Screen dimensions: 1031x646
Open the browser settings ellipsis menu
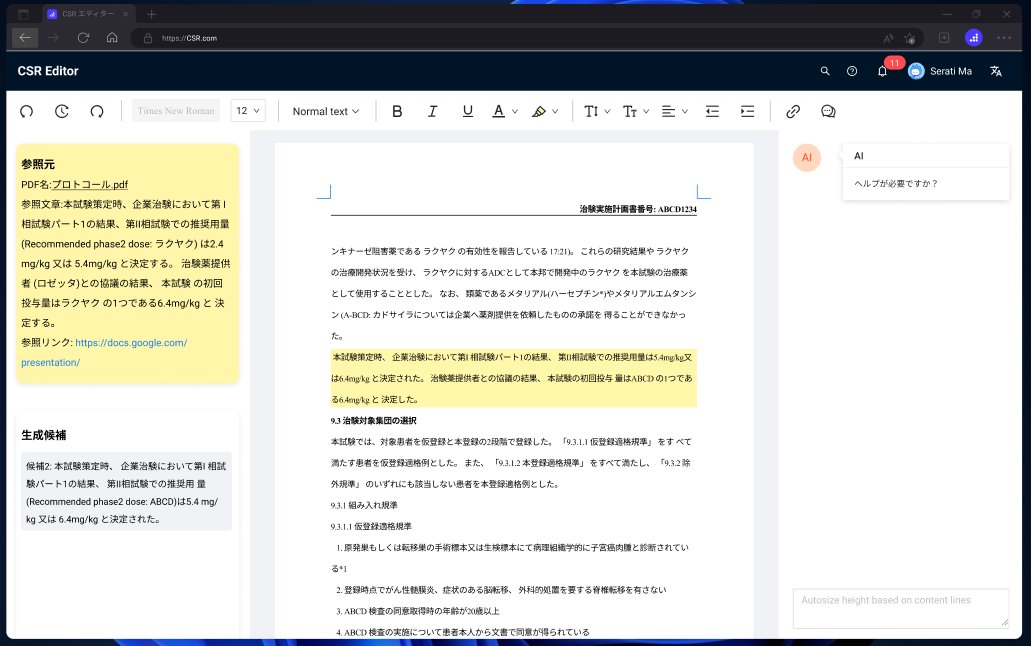(1003, 37)
